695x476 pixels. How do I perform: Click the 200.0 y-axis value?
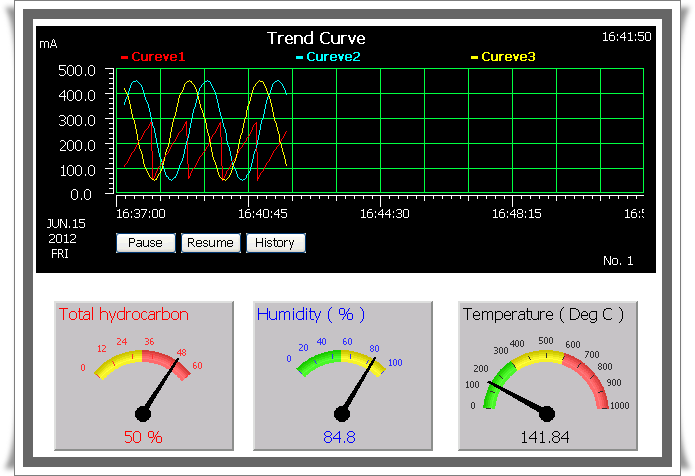[x=77, y=145]
